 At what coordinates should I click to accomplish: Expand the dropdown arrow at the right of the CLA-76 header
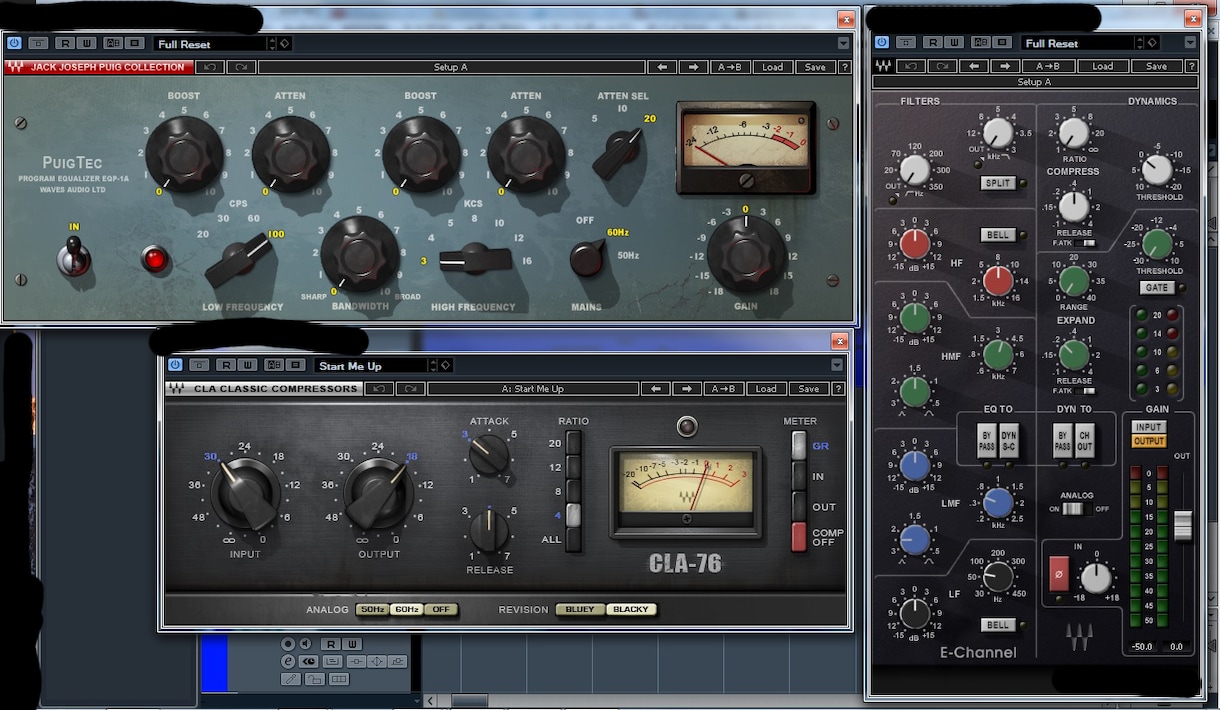click(x=838, y=366)
